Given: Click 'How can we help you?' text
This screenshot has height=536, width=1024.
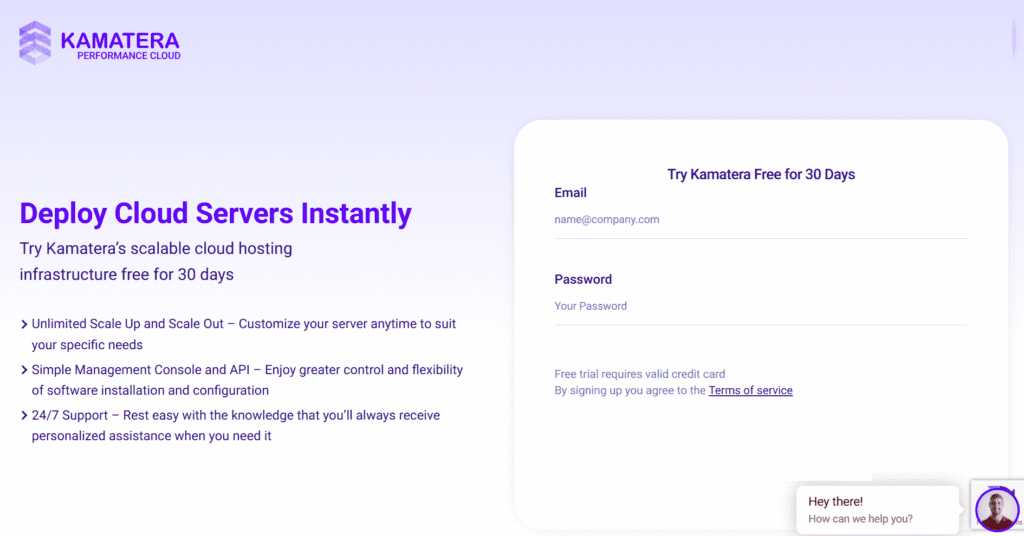Looking at the screenshot, I should (860, 519).
